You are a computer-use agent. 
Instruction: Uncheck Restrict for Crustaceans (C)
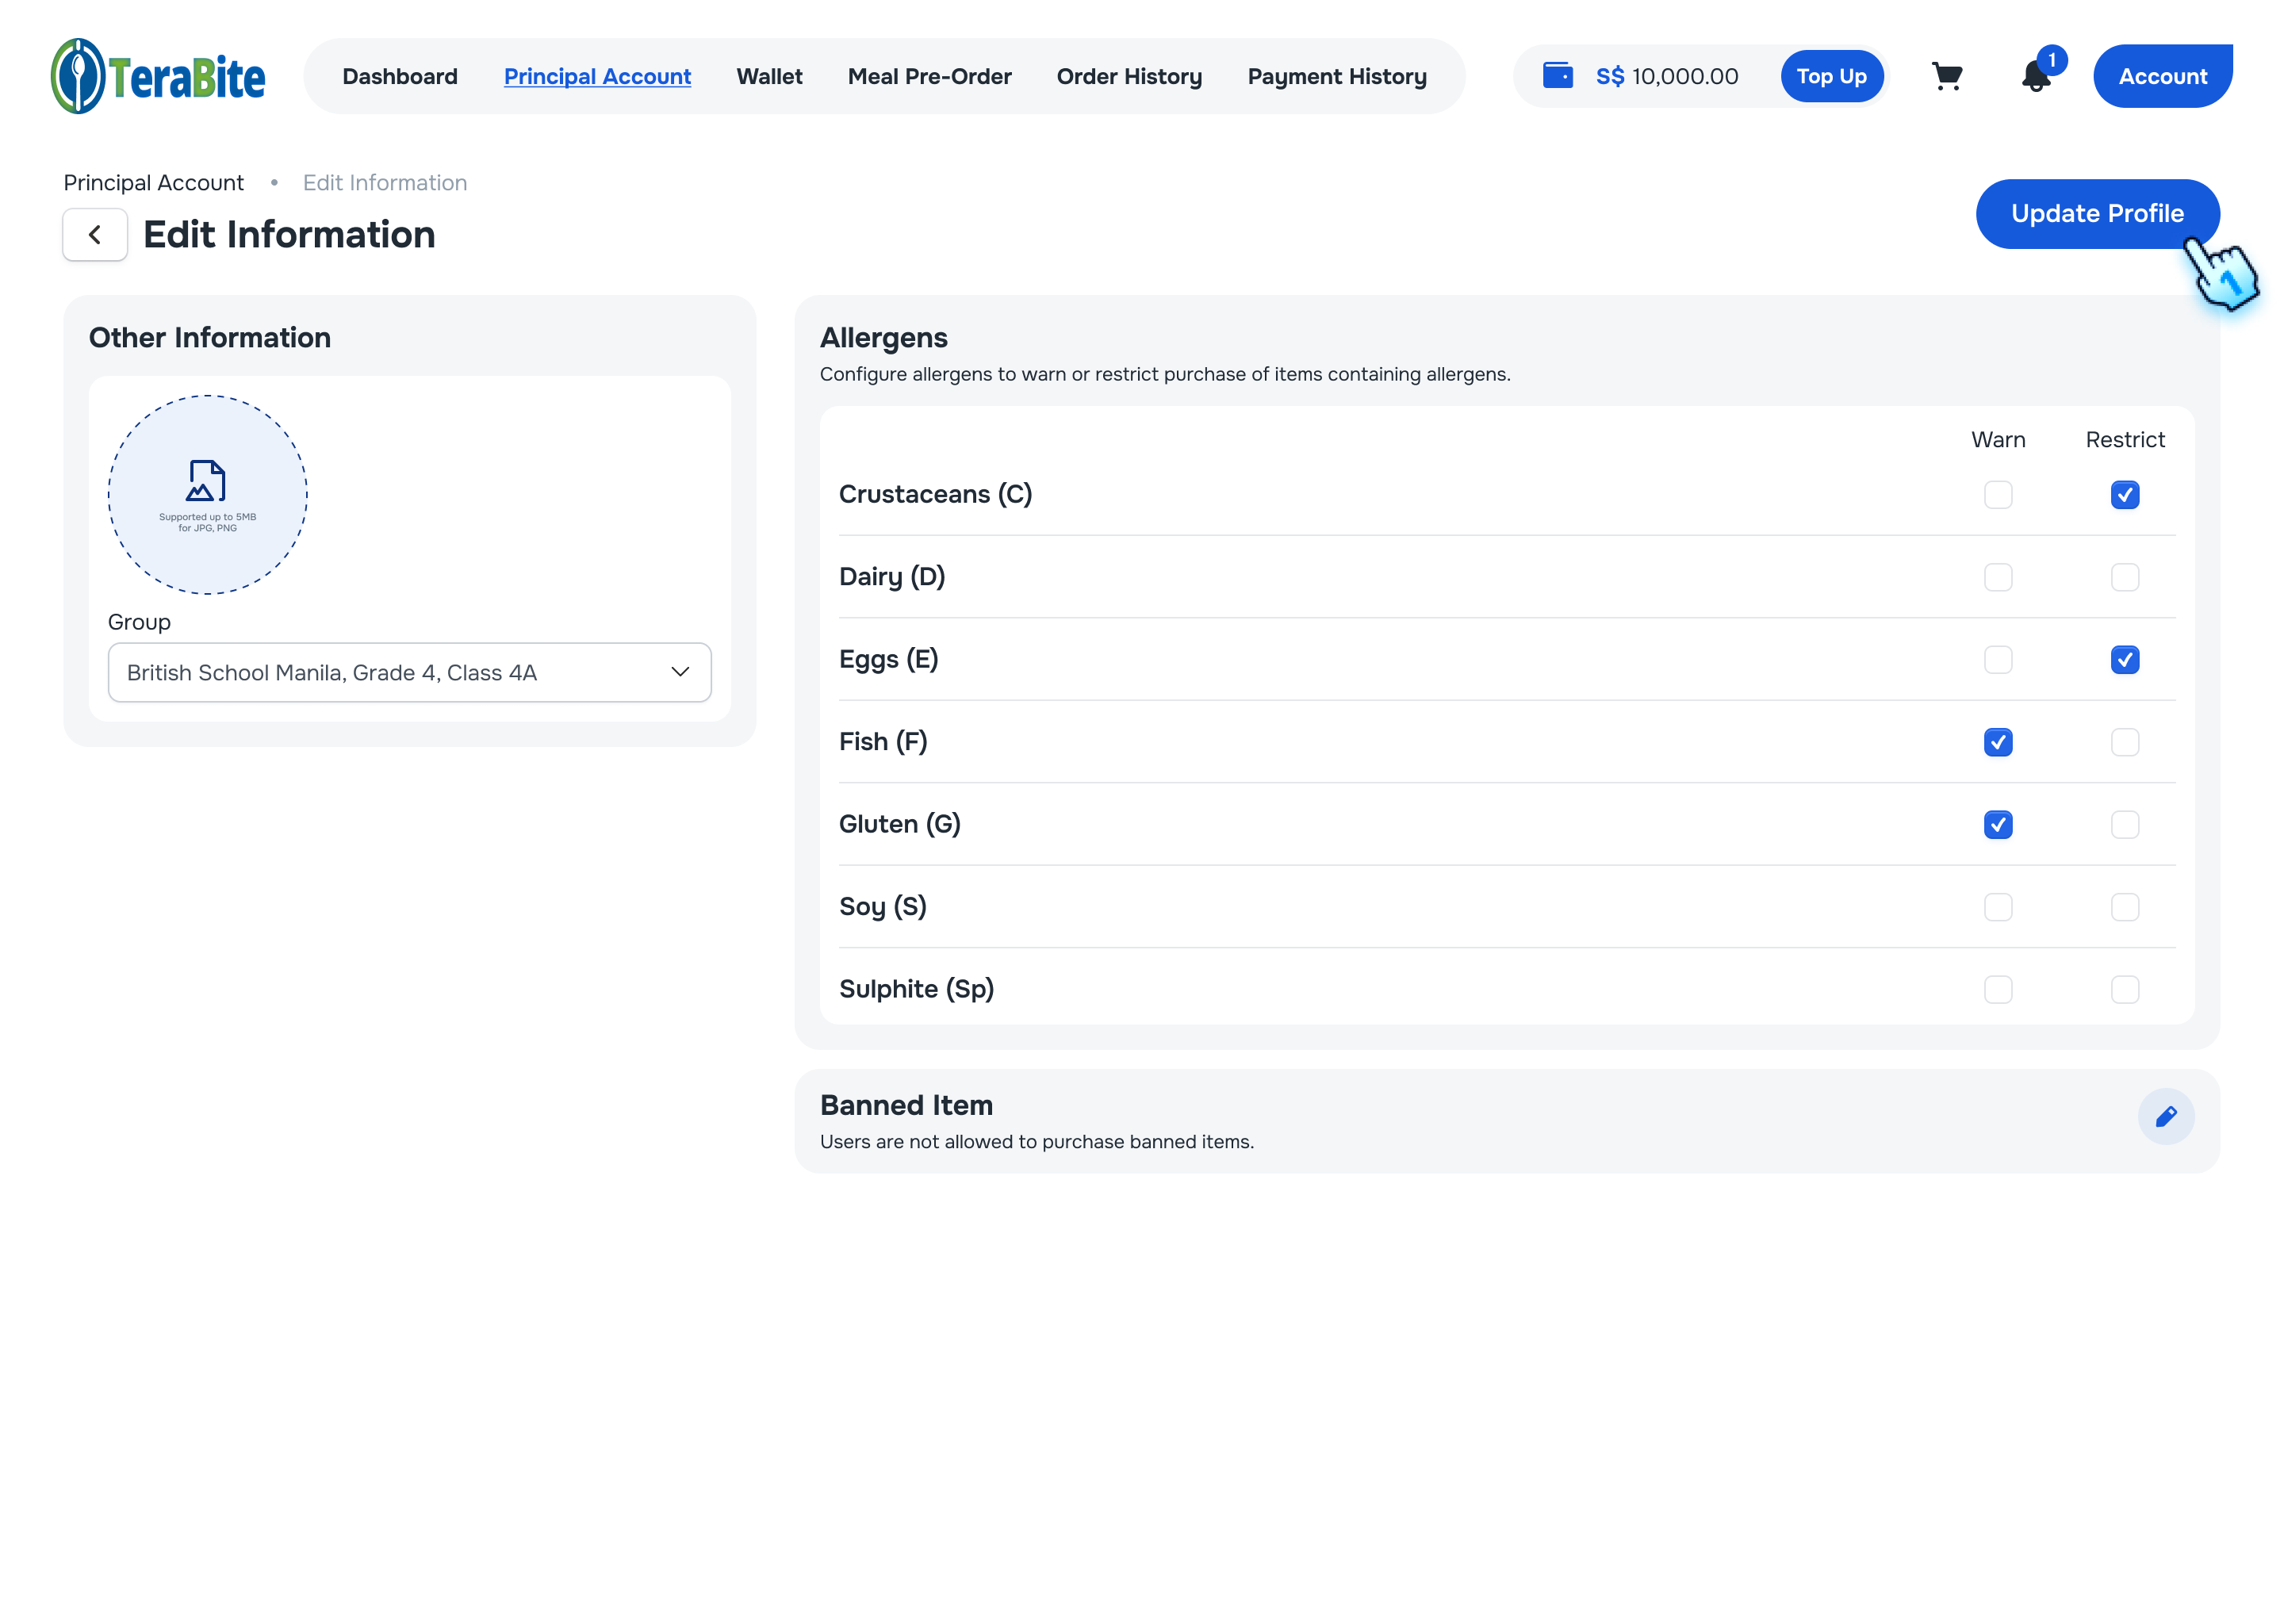point(2124,495)
